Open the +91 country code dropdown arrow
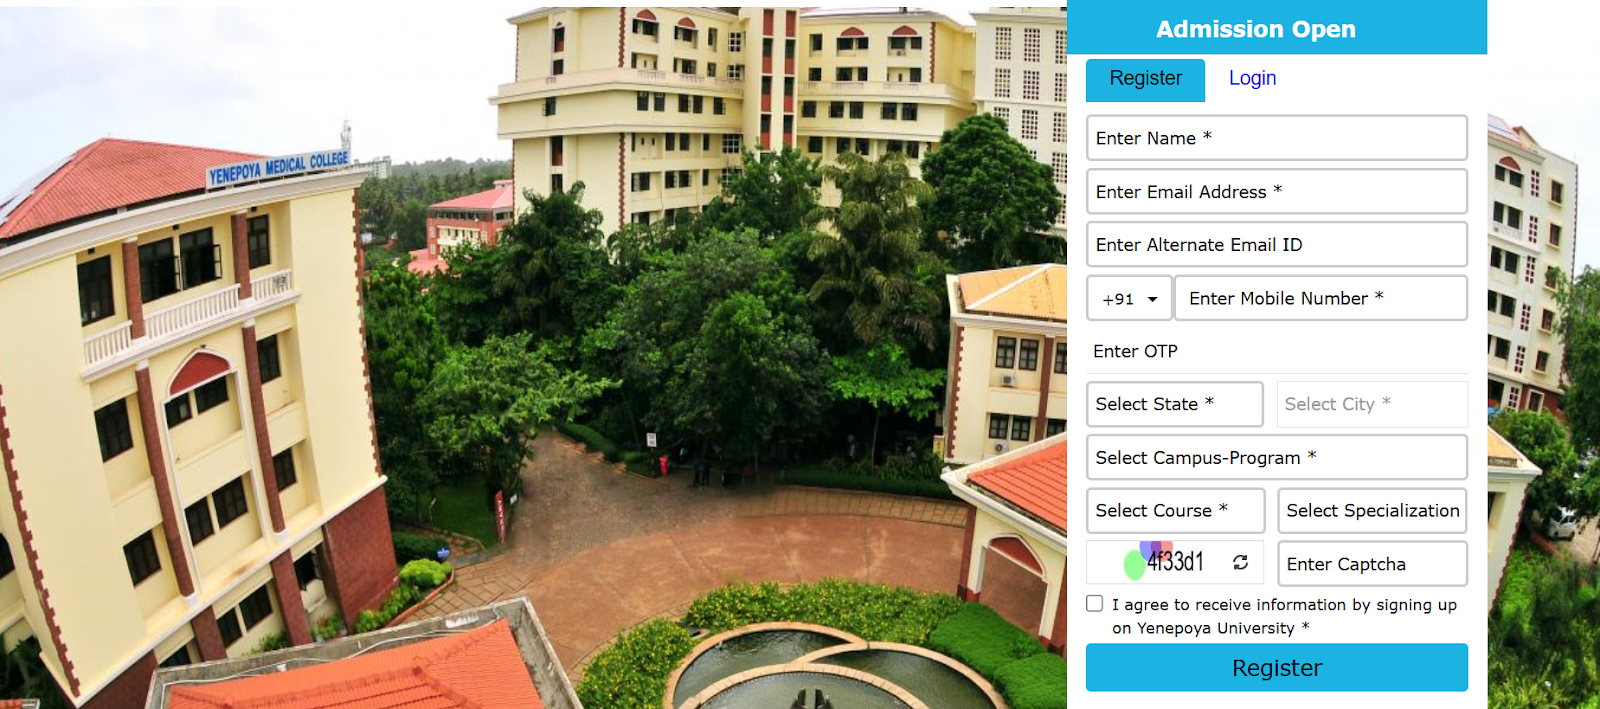The image size is (1600, 709). [1152, 299]
